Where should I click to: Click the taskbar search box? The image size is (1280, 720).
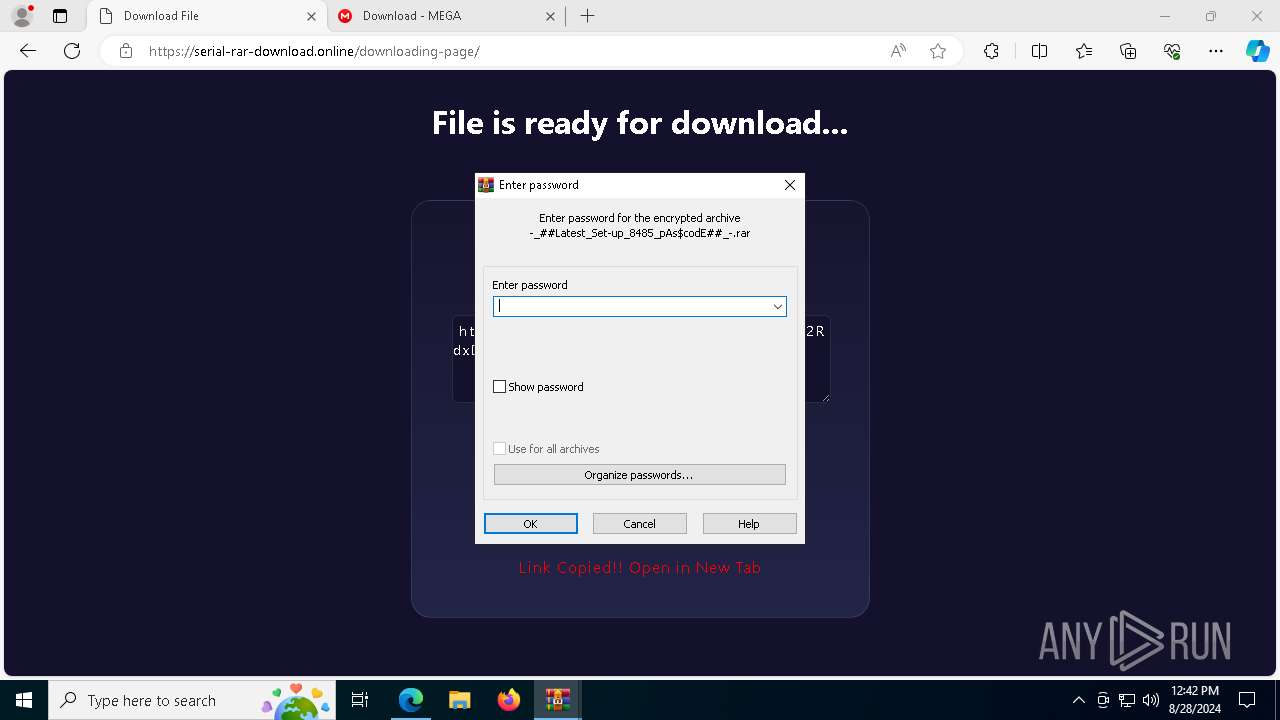coord(194,700)
